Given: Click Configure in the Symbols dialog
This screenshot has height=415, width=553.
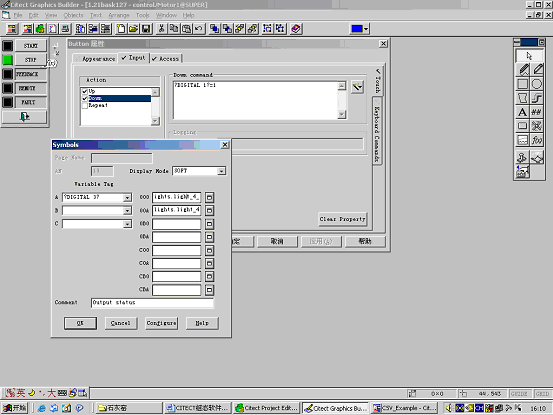Looking at the screenshot, I should tap(162, 323).
